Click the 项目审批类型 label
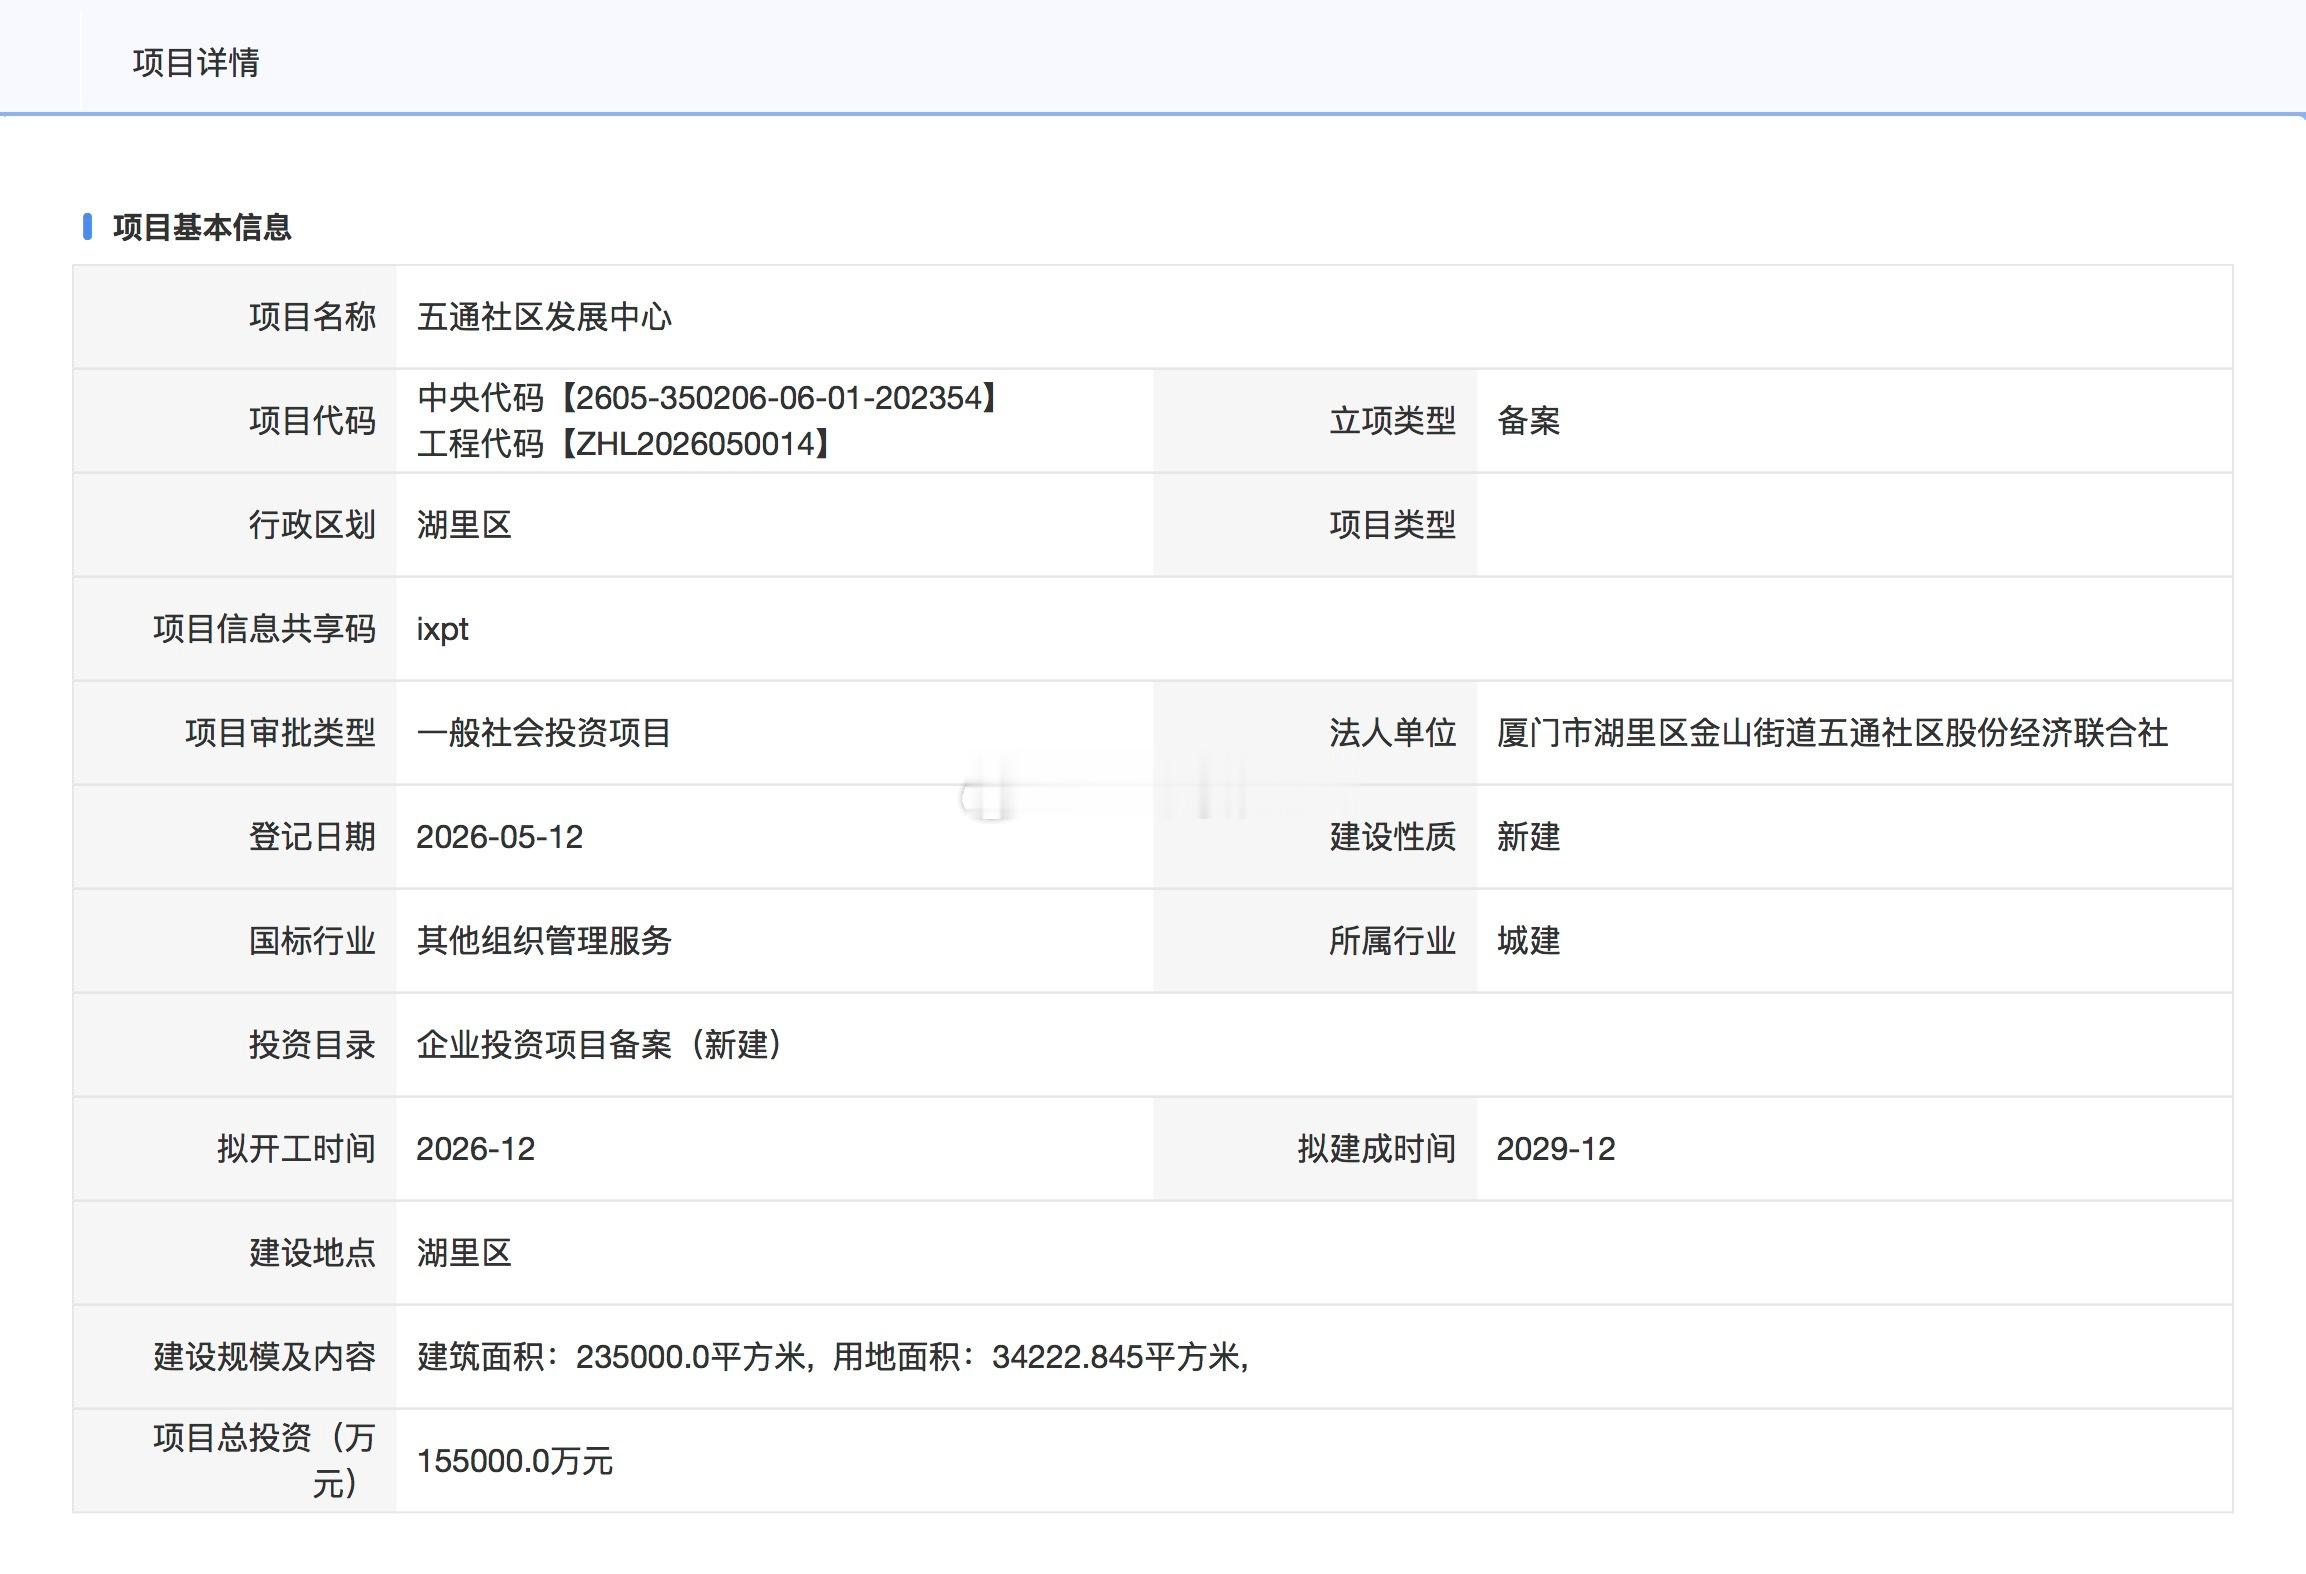This screenshot has height=1574, width=2306. (x=280, y=733)
